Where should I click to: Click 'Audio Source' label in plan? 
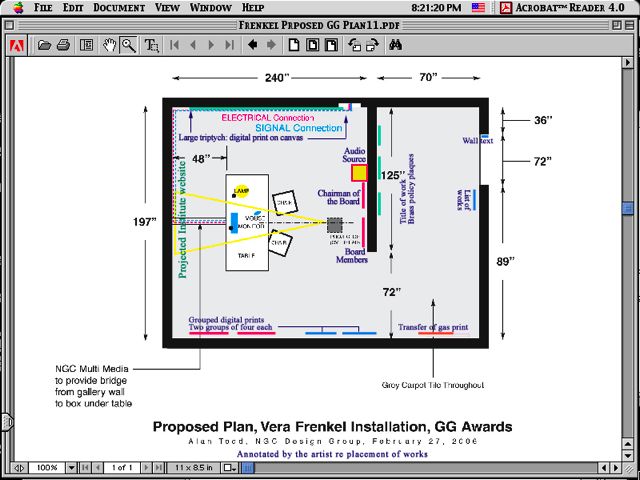click(354, 155)
